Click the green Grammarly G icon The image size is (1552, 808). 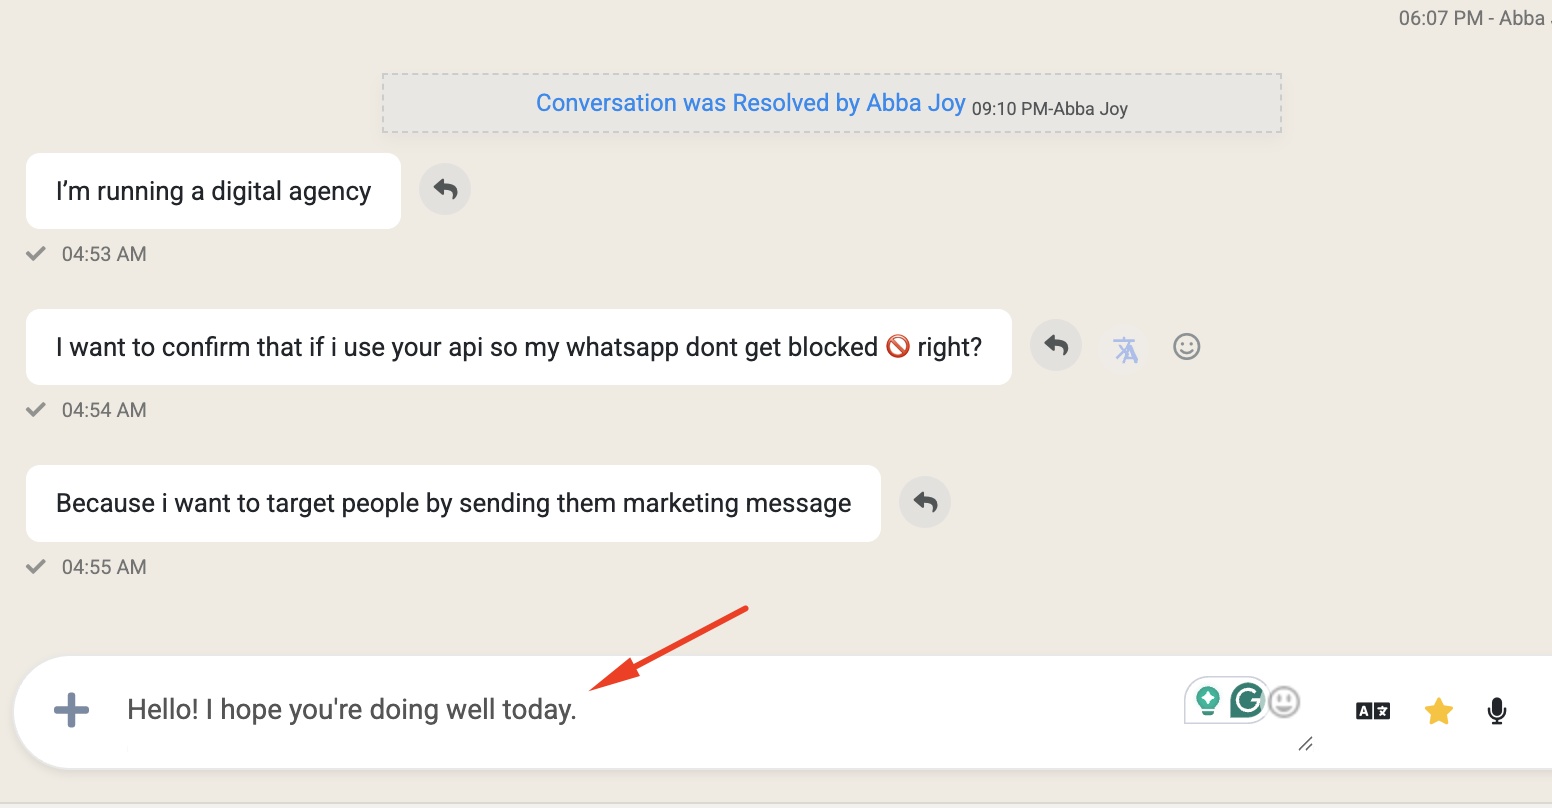1247,700
